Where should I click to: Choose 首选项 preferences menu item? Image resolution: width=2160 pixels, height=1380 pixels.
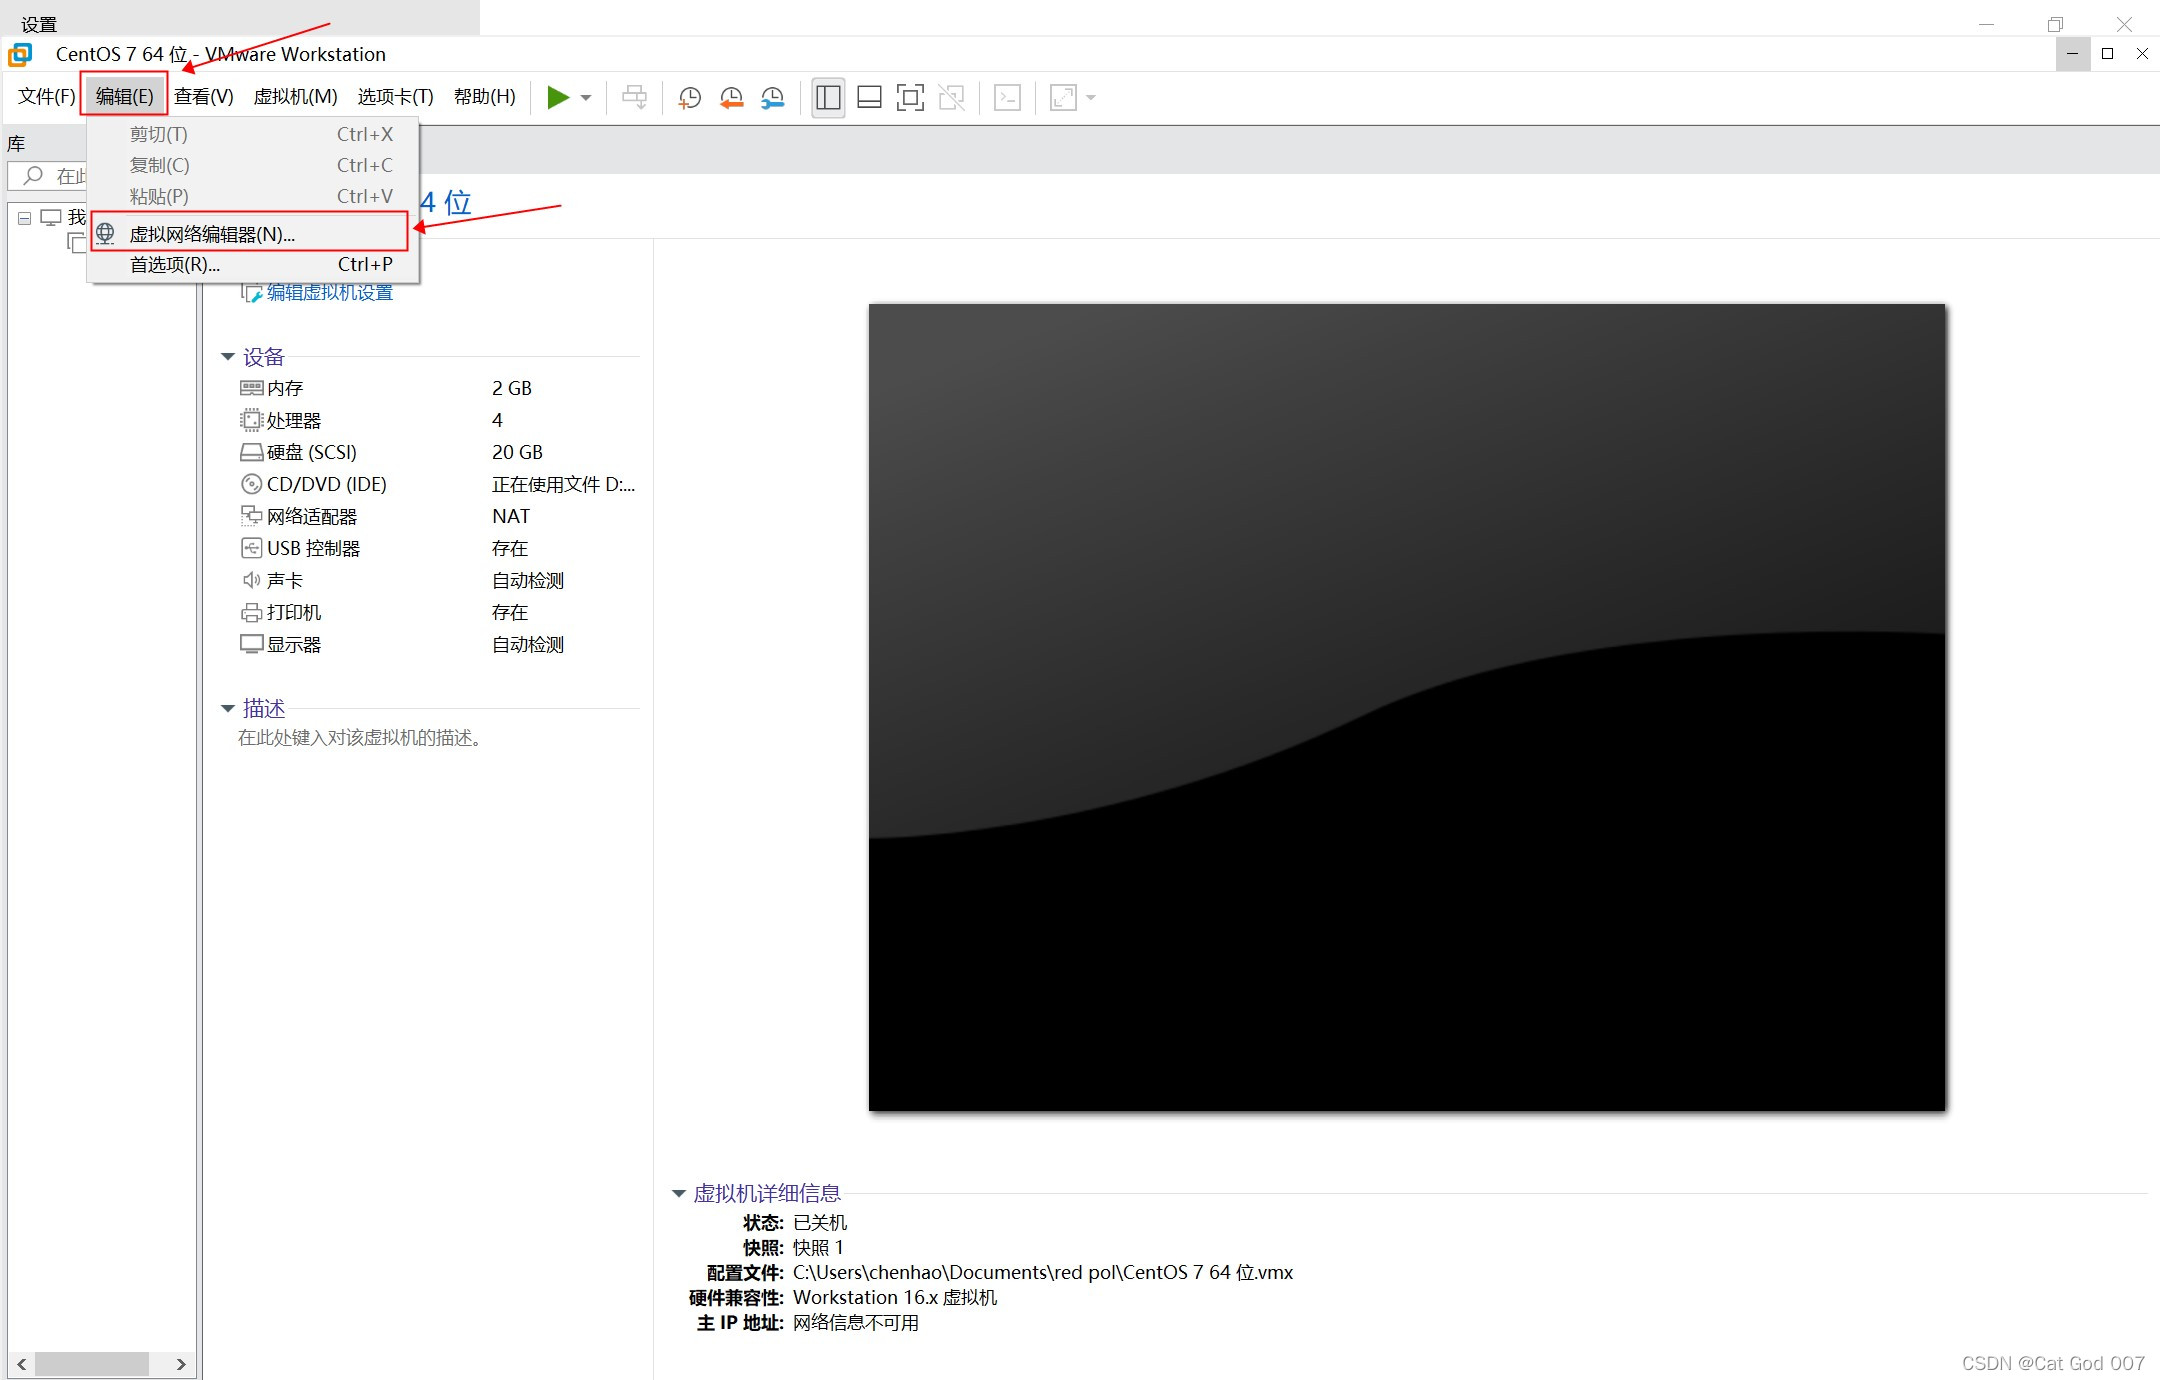[175, 264]
